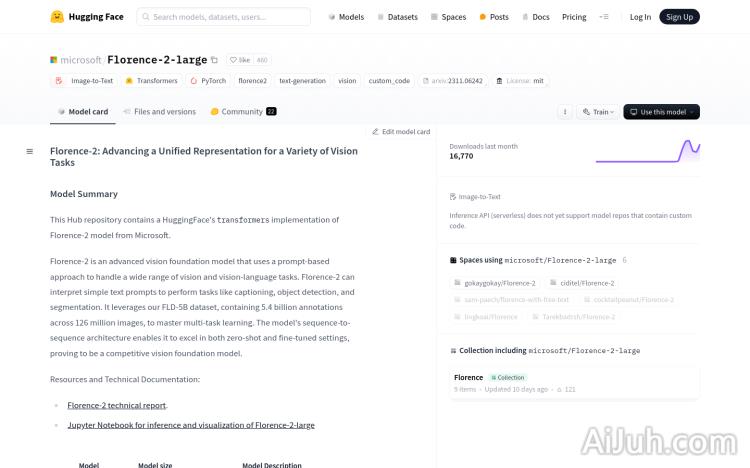
Task: Open the gokaygokay/Florence-2 space
Action: pyautogui.click(x=494, y=283)
